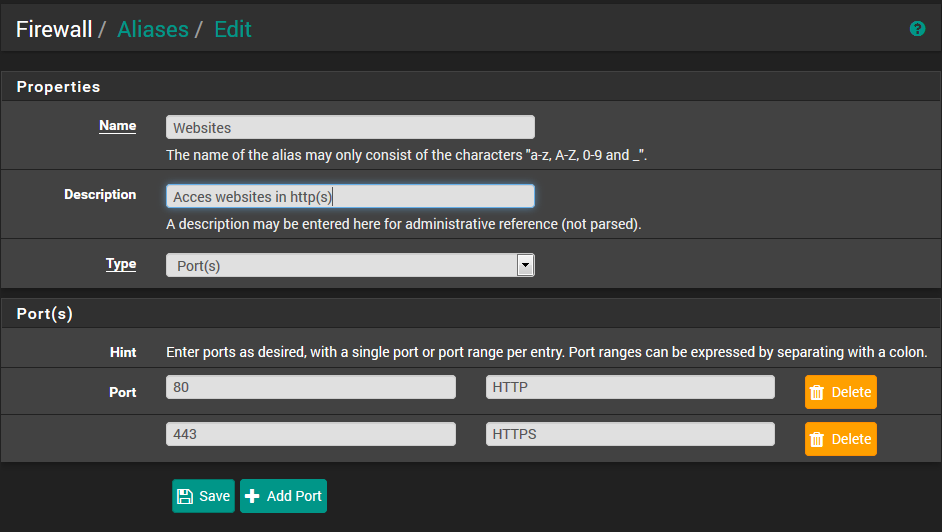The image size is (942, 532).
Task: Click the Properties section header
Action: [58, 87]
